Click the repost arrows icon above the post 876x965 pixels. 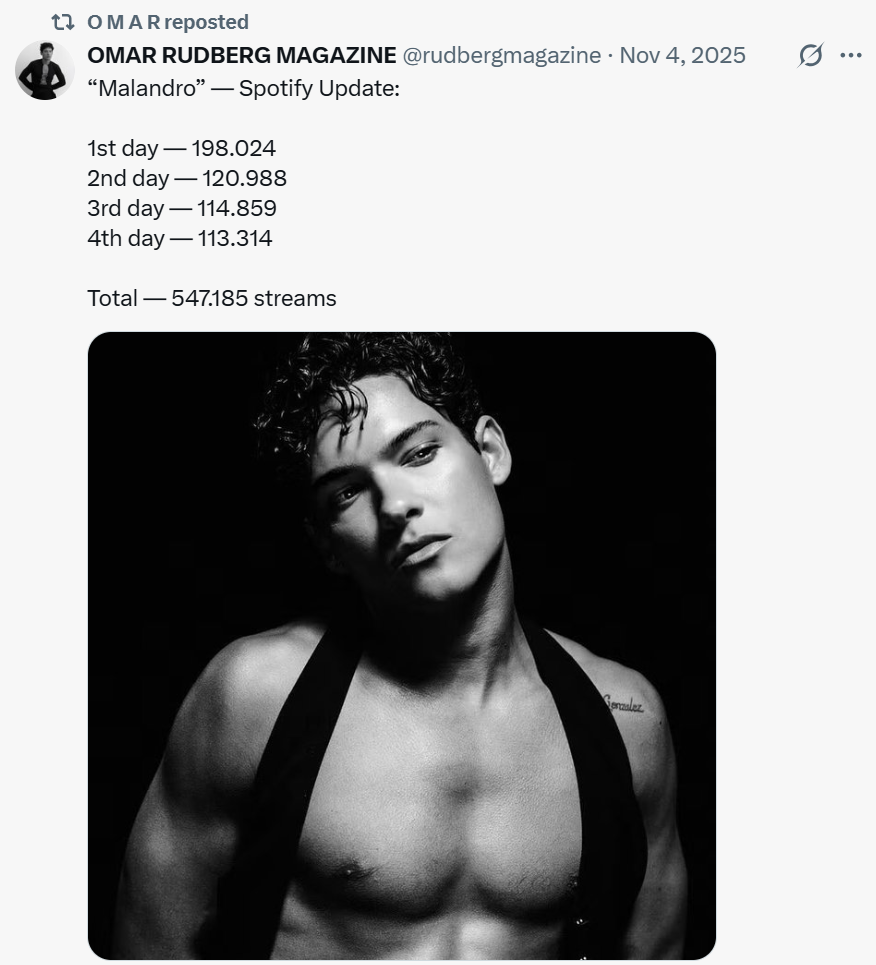pyautogui.click(x=63, y=22)
